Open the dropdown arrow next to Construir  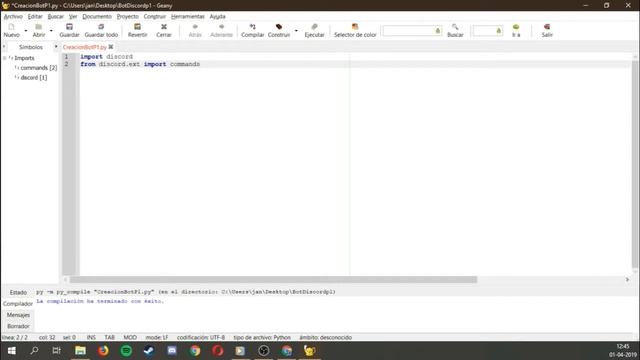point(296,31)
